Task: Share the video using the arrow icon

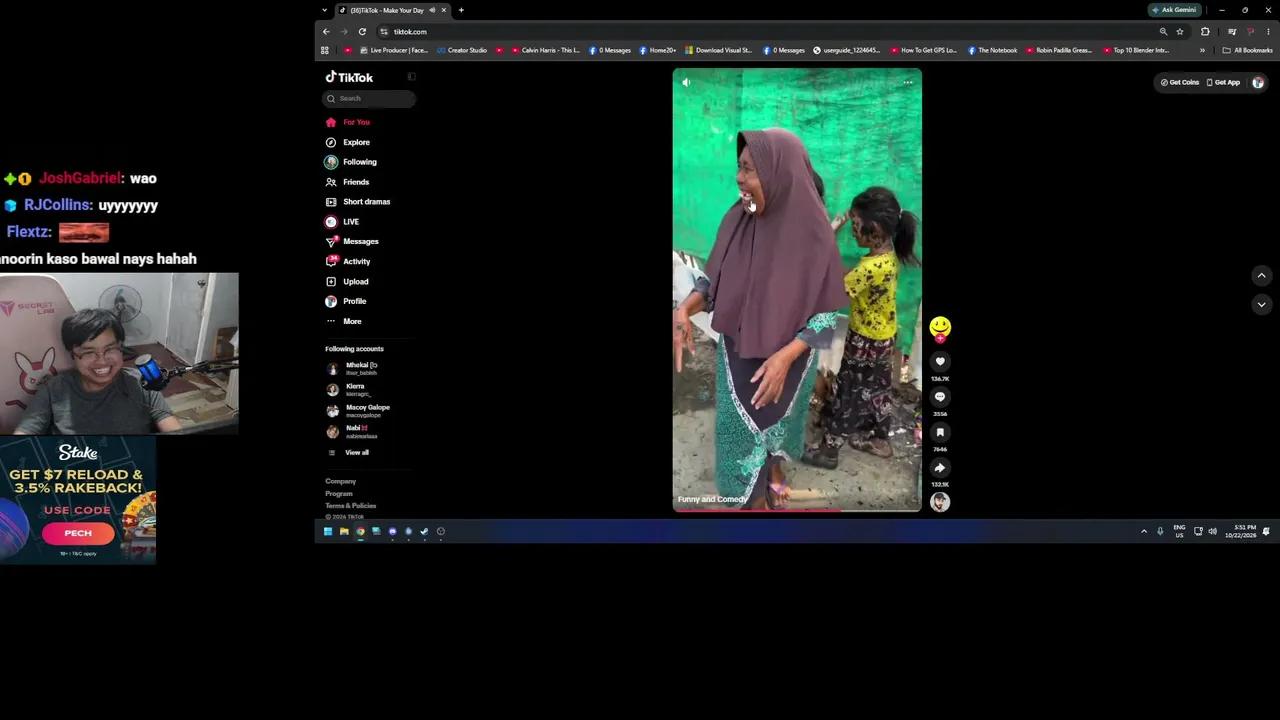Action: (x=940, y=468)
